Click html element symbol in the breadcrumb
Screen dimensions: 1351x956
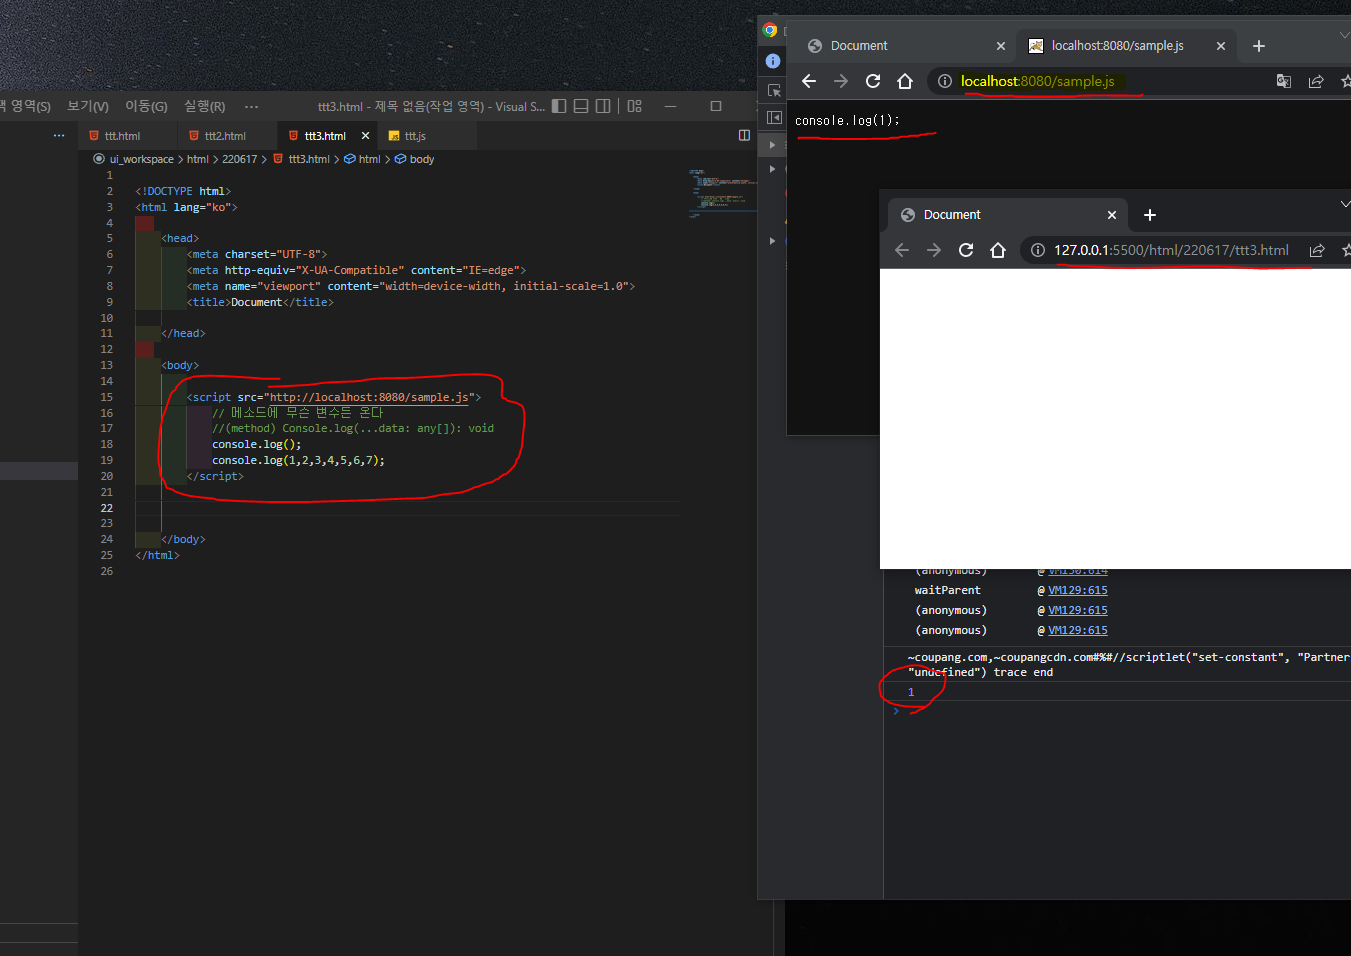click(x=369, y=159)
